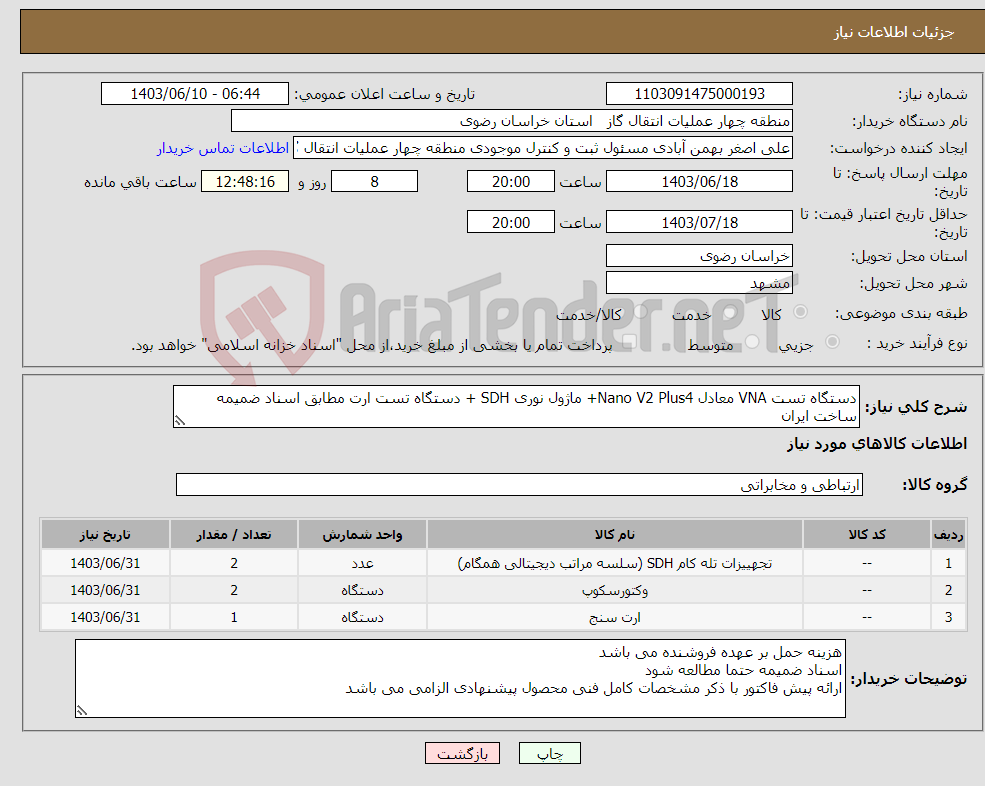Click the response deadline date 1403/06/18
Image resolution: width=985 pixels, height=786 pixels.
point(699,182)
